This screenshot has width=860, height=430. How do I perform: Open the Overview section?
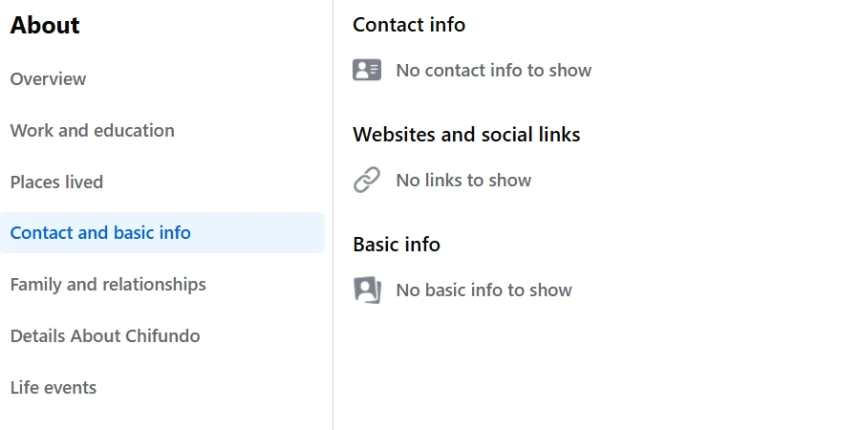tap(48, 79)
